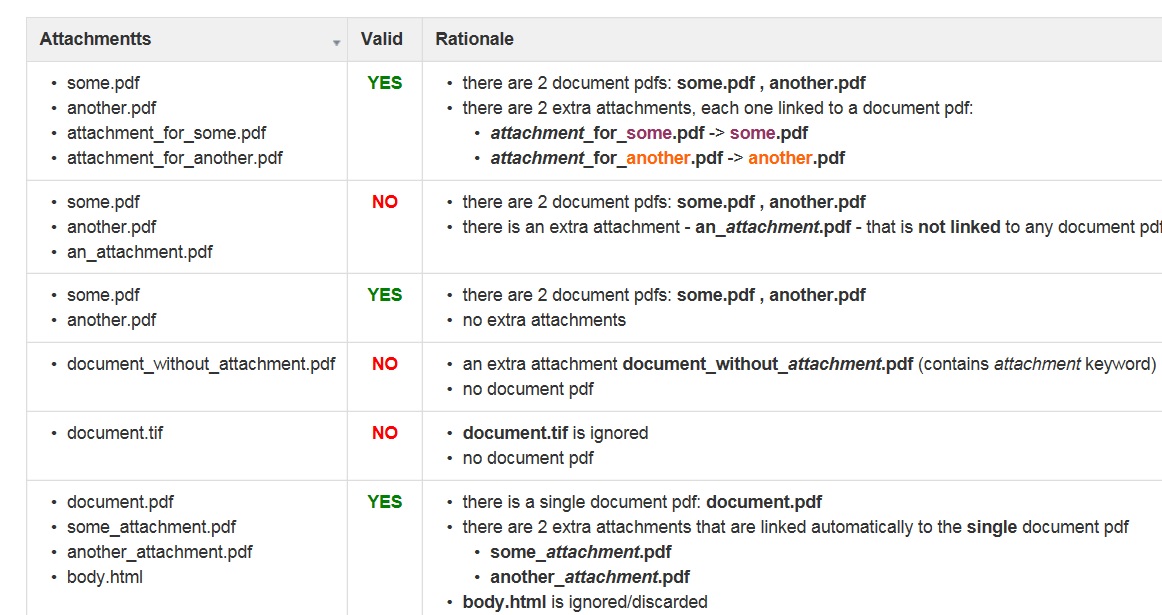Click NO in the an_attachment.pdf row
The height and width of the screenshot is (615, 1162).
[385, 202]
